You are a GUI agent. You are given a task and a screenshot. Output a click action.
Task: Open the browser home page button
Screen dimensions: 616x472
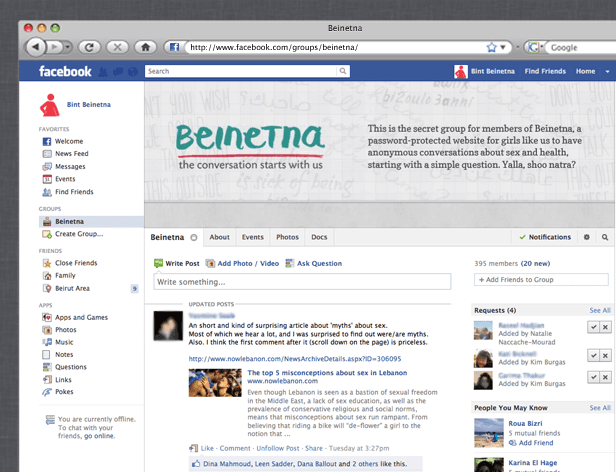145,48
